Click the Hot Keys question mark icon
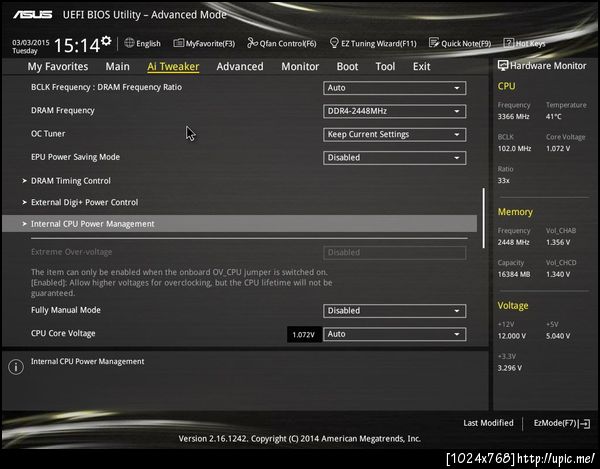The width and height of the screenshot is (600, 469). (508, 43)
